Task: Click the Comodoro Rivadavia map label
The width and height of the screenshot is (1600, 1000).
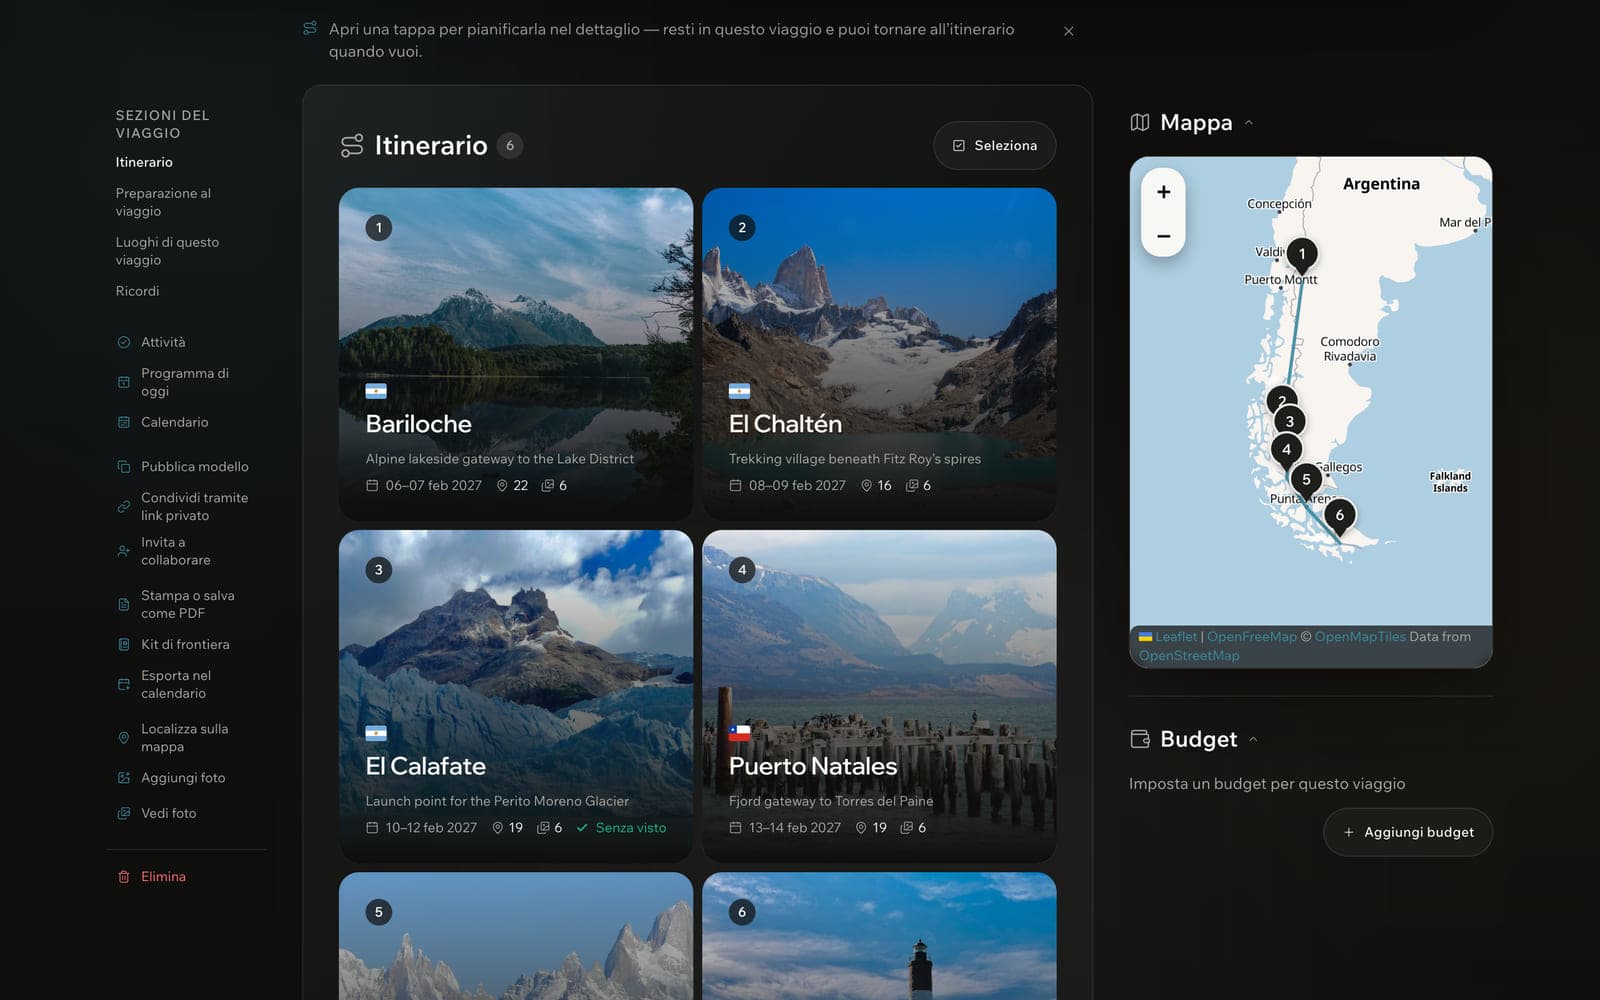Action: click(x=1350, y=349)
